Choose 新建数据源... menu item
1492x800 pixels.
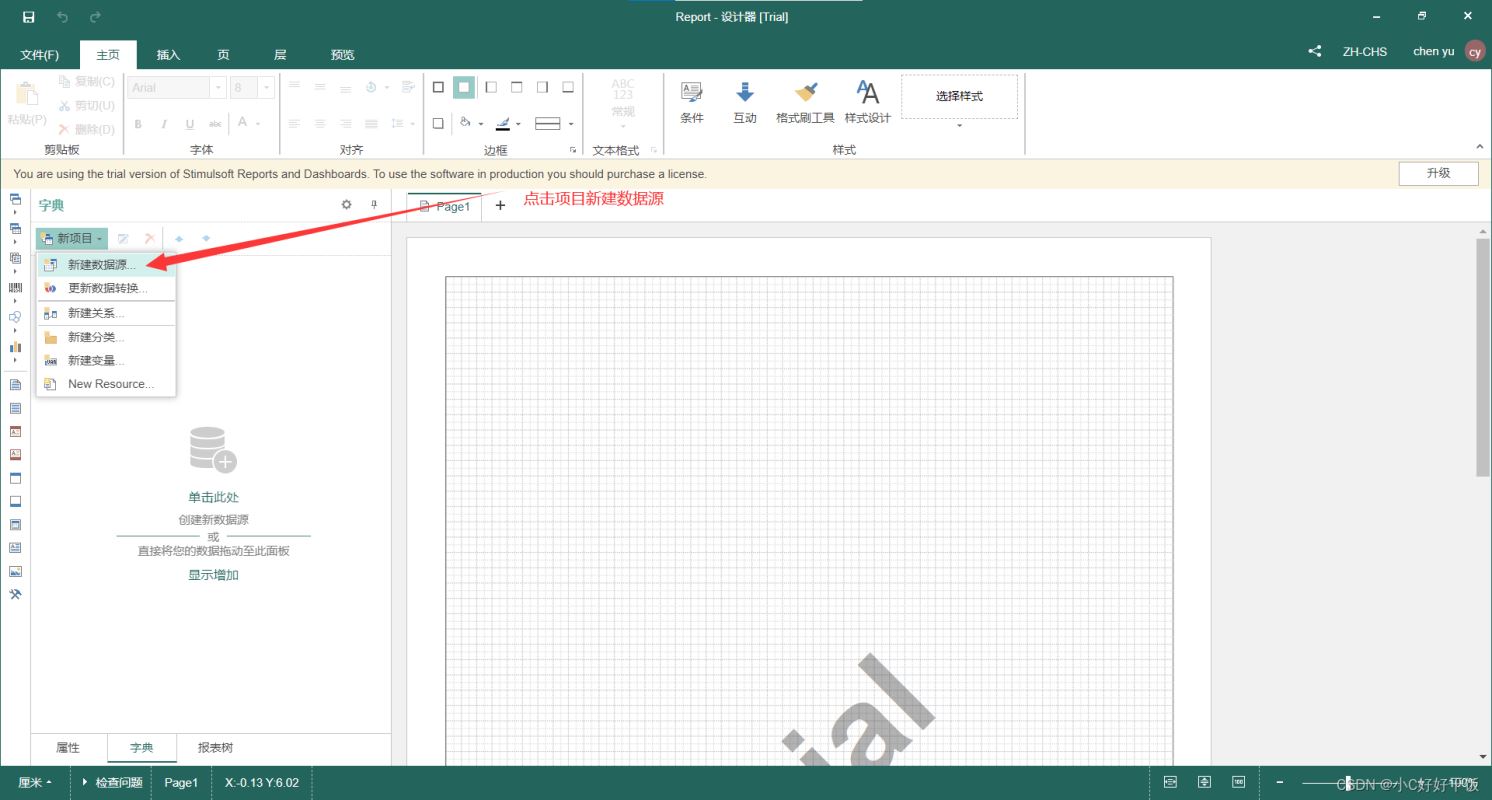(107, 265)
